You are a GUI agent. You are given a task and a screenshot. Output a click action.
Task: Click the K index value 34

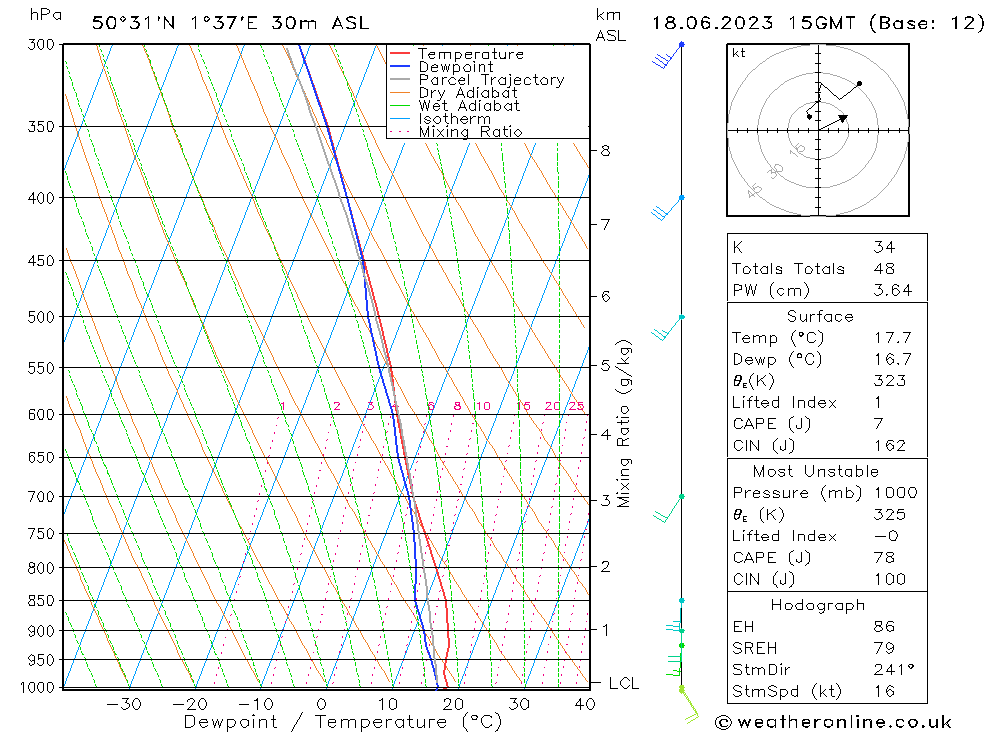tap(885, 247)
